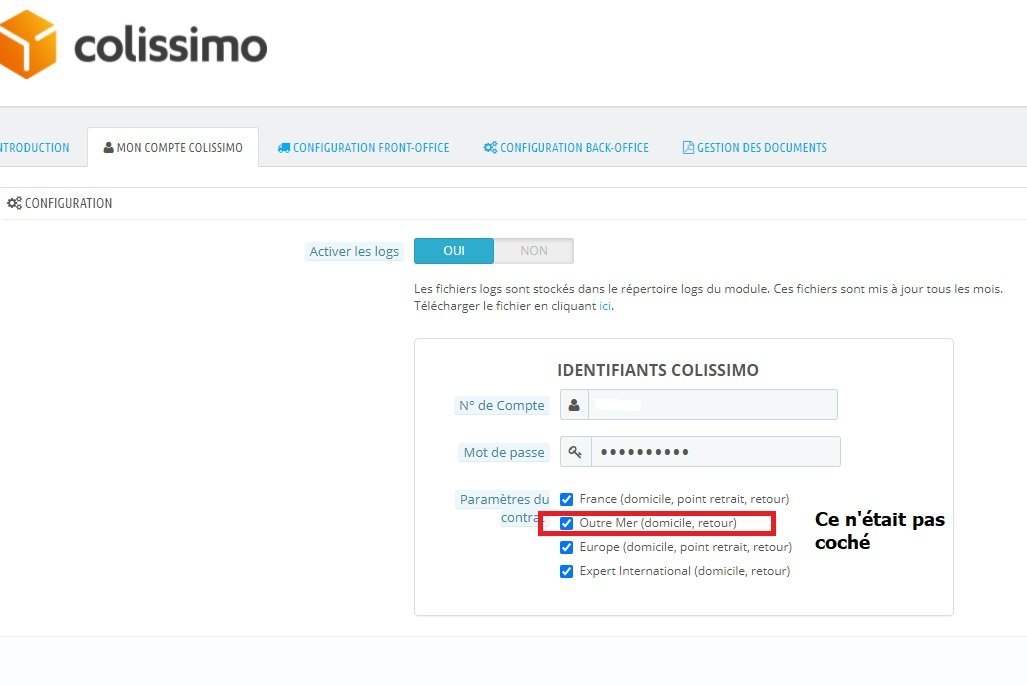Click the document icon for Gestion des Documents

[x=688, y=147]
